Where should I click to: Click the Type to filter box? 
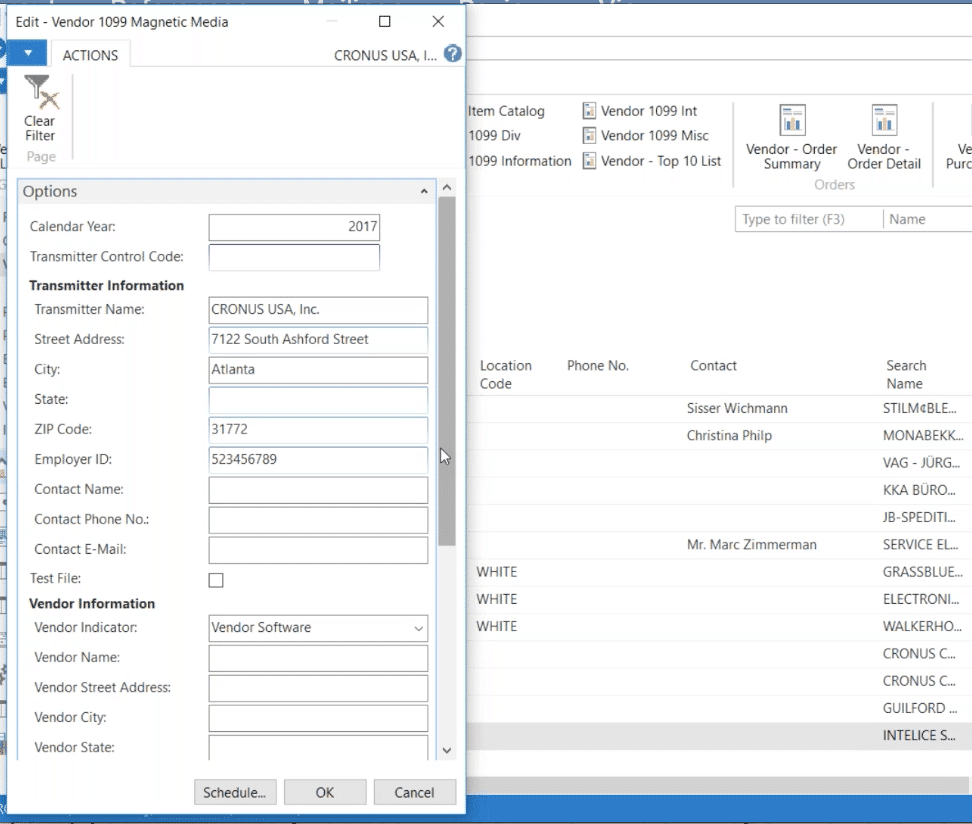[x=809, y=219]
